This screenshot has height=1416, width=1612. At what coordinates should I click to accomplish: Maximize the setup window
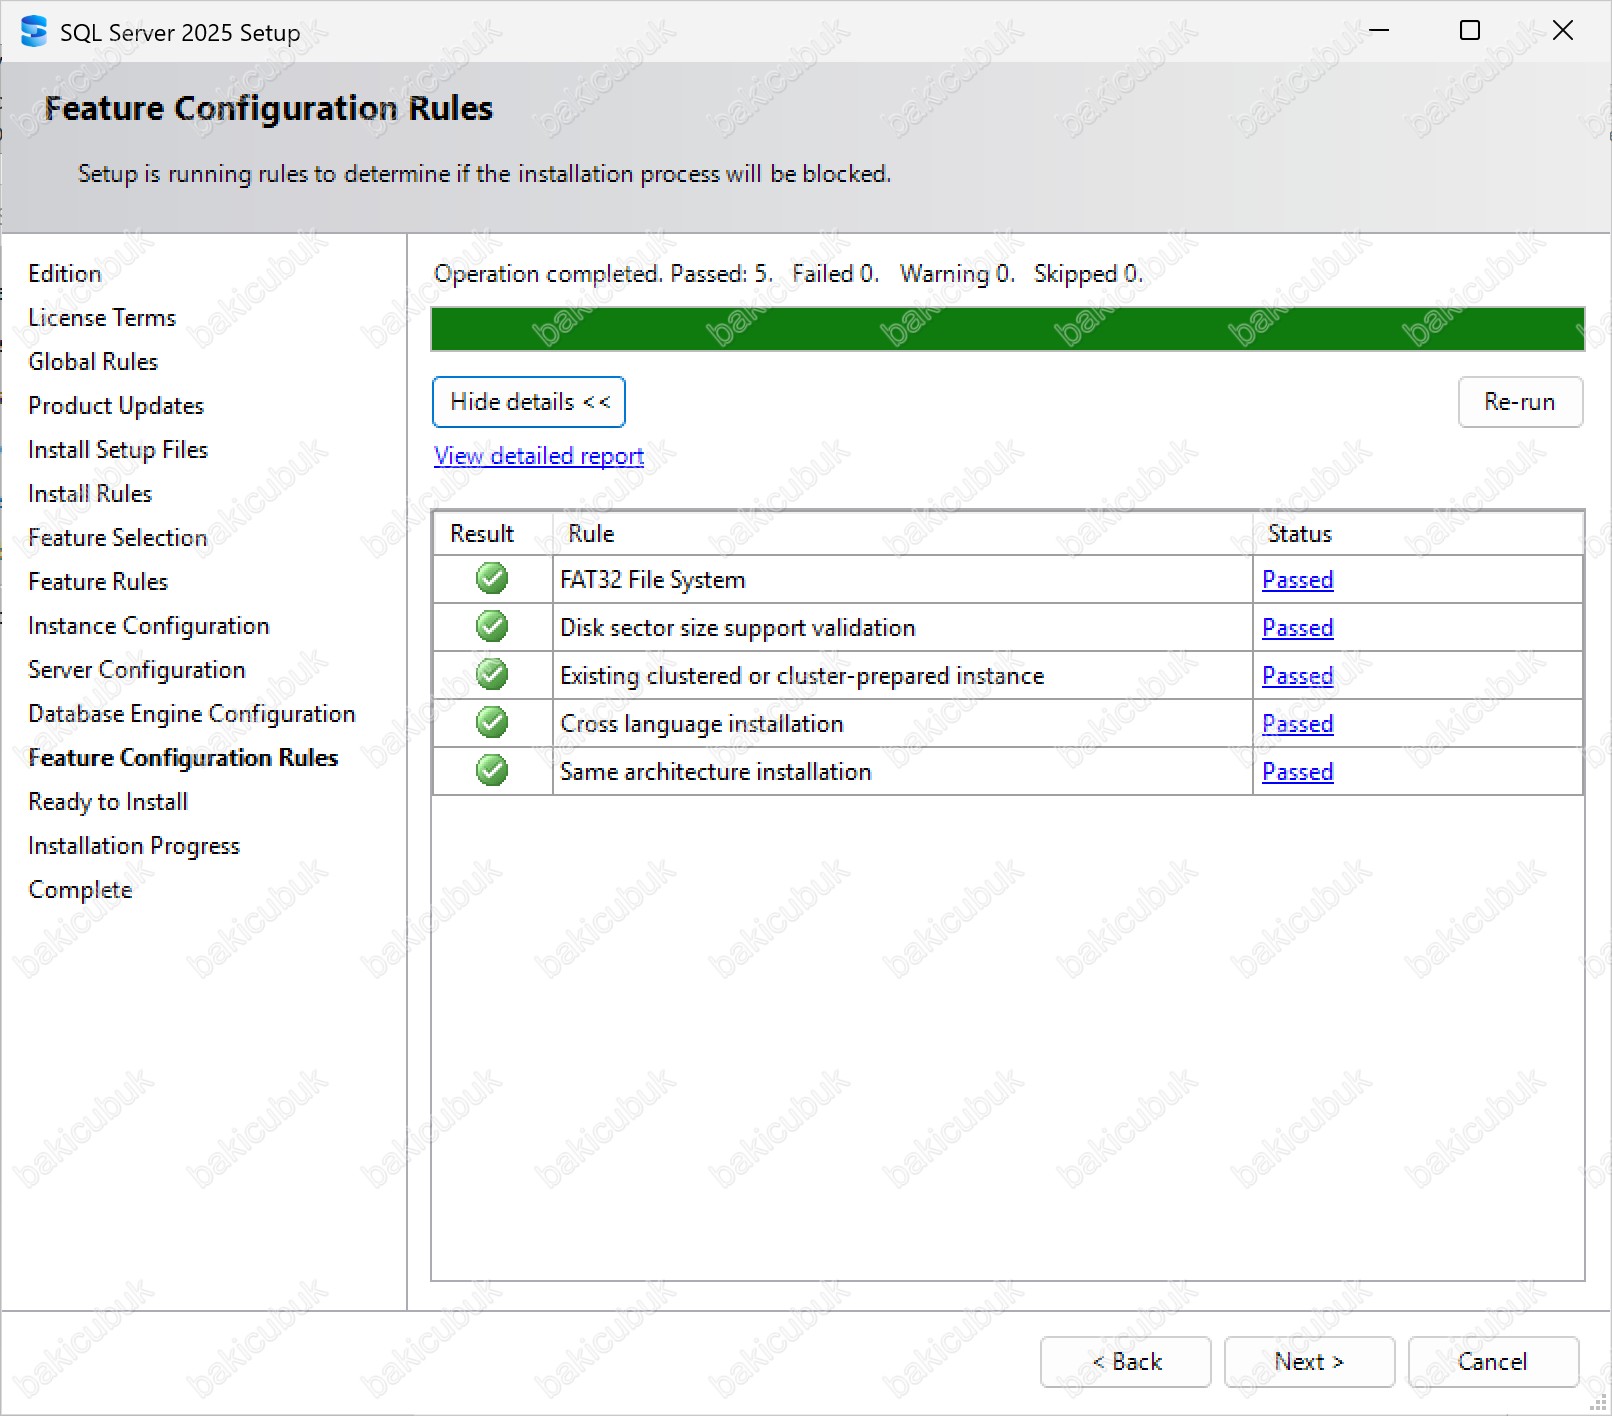pos(1470,31)
